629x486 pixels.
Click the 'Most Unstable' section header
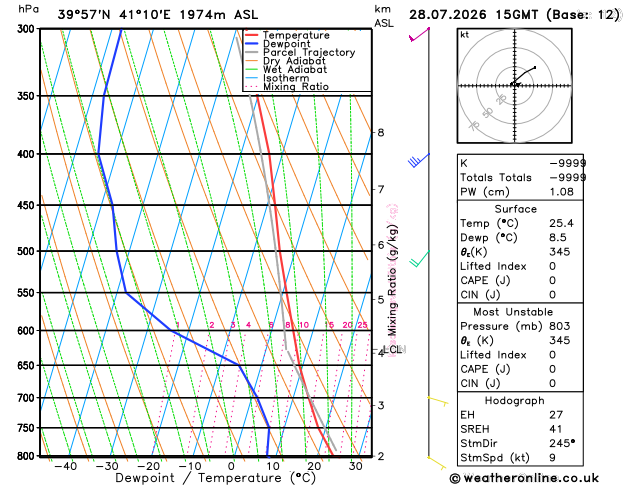tap(513, 312)
